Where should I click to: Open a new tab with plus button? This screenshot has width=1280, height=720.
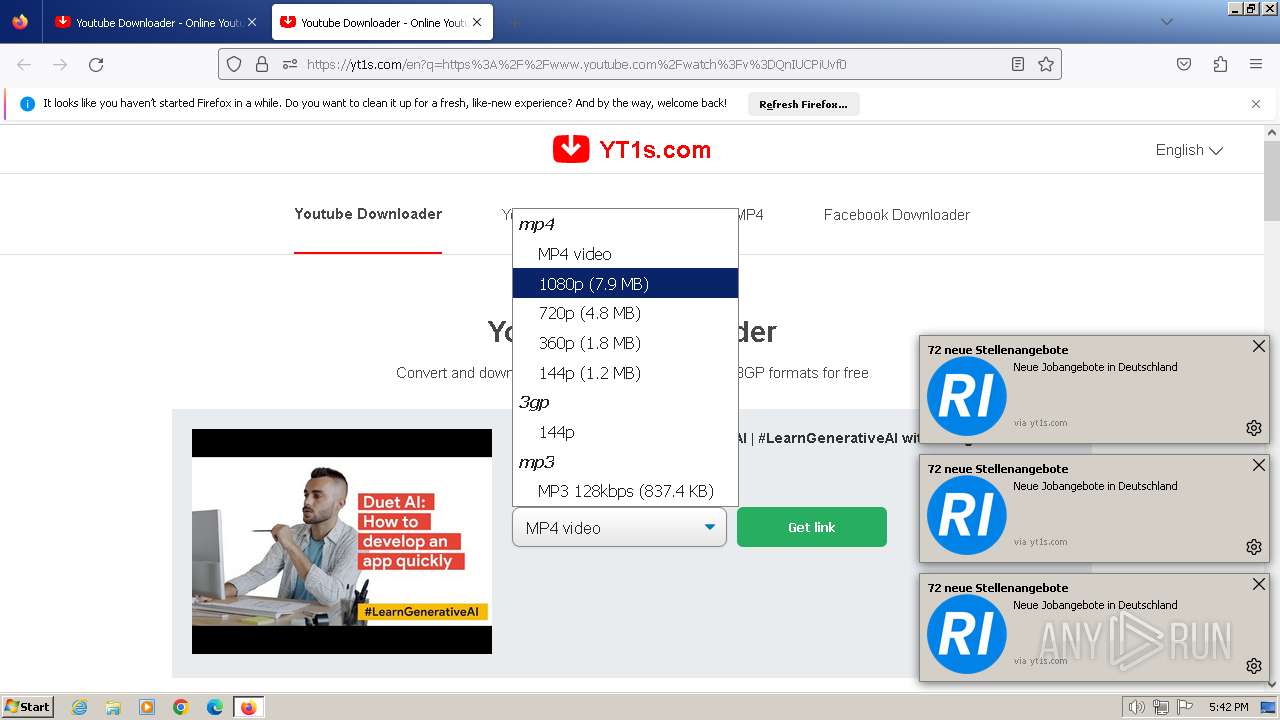[x=514, y=22]
